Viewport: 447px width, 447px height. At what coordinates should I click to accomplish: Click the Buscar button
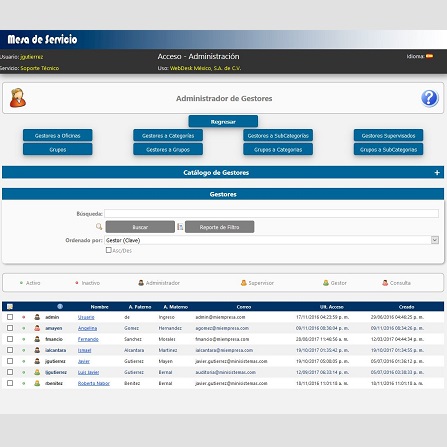(140, 227)
